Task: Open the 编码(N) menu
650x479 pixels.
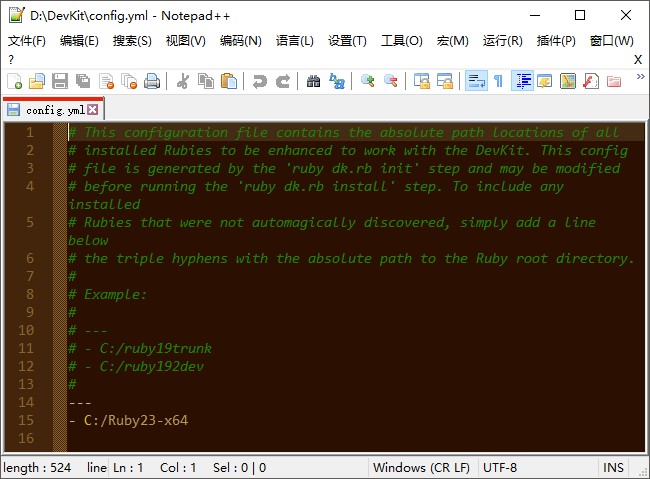Action: click(240, 41)
